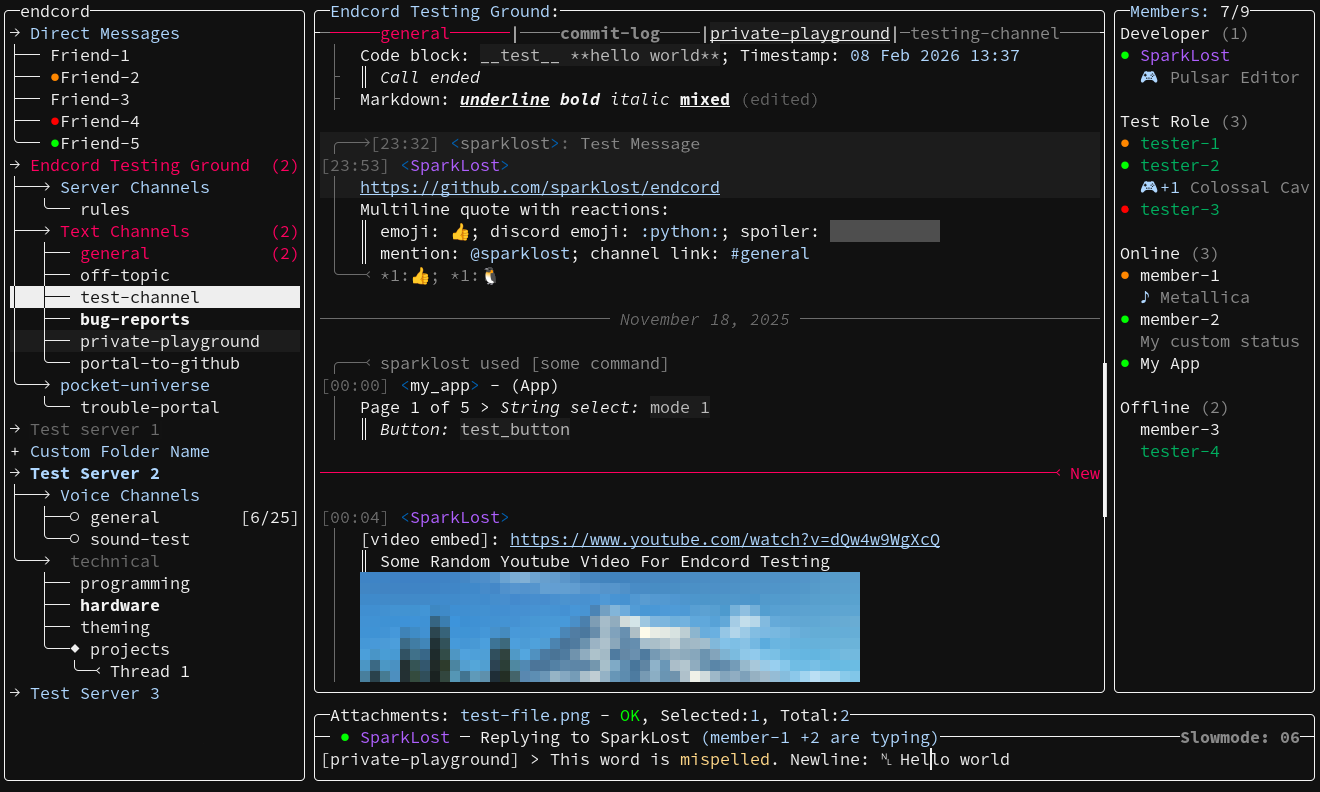The width and height of the screenshot is (1320, 792).
Task: Expand Custom Folder Name with the plus sign
Action: tap(15, 451)
